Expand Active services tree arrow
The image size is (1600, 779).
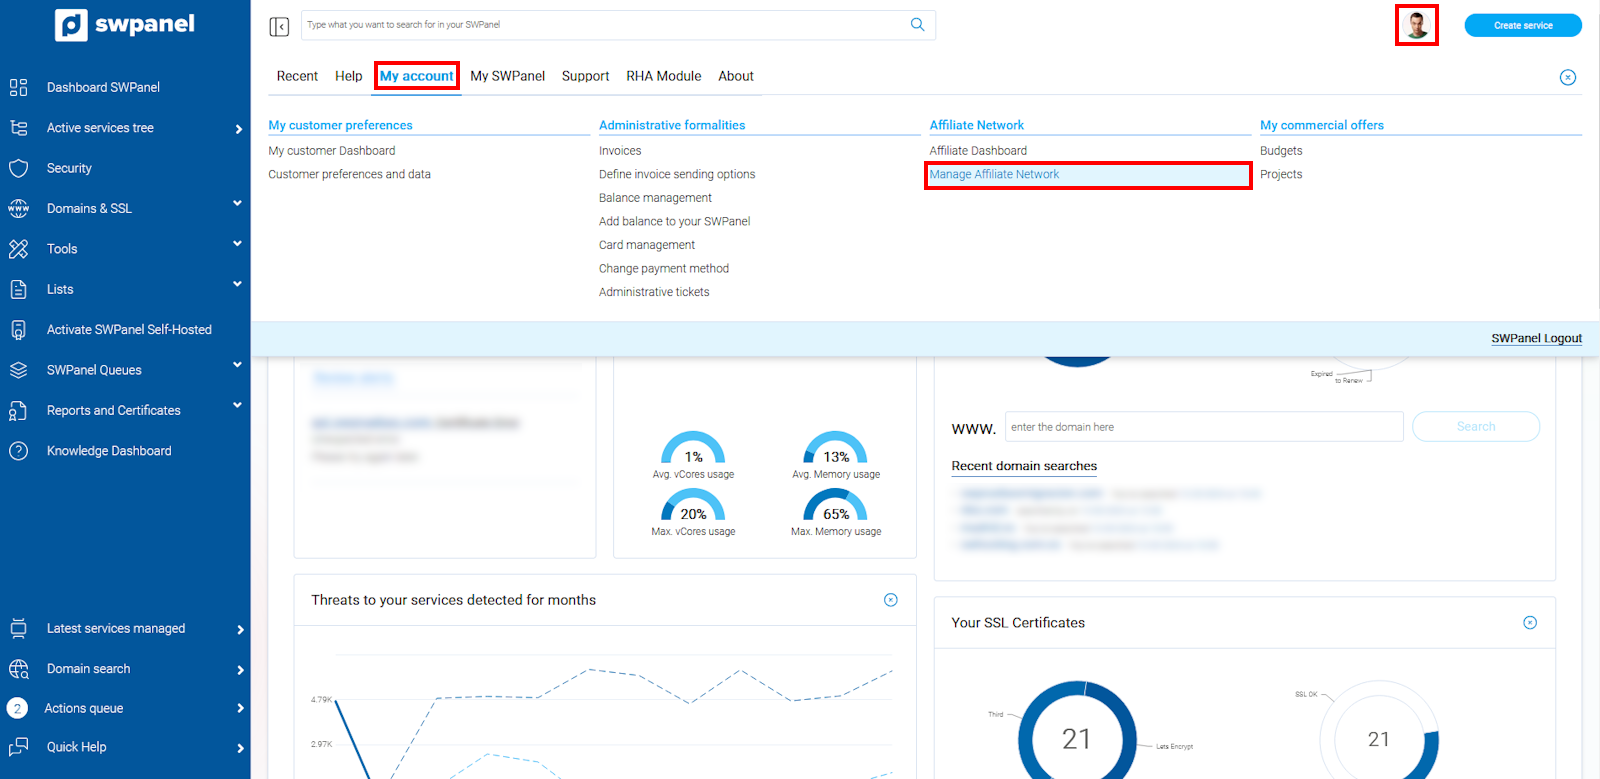(x=239, y=129)
